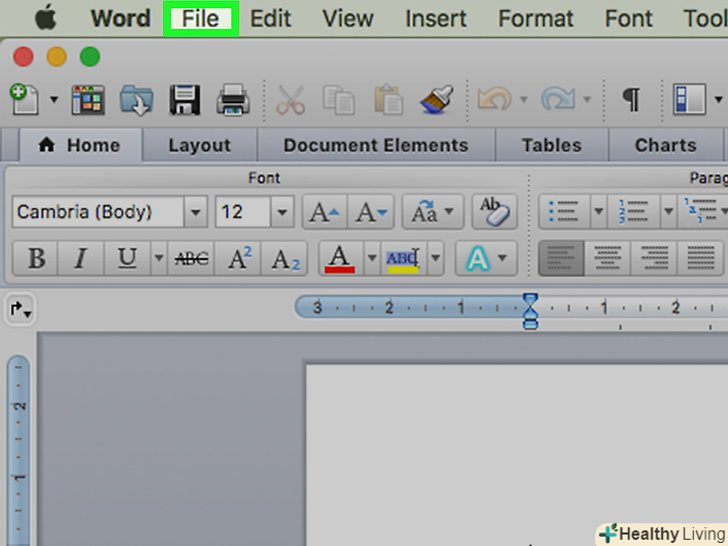728x546 pixels.
Task: Expand the Text Effects dropdown arrow
Action: [503, 258]
